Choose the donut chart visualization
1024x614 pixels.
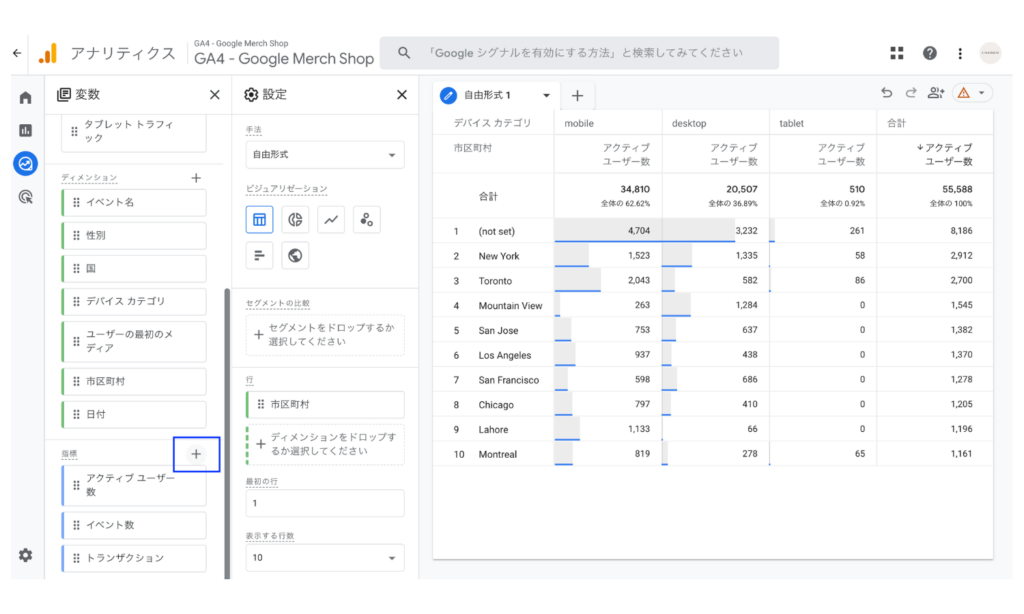(x=295, y=219)
